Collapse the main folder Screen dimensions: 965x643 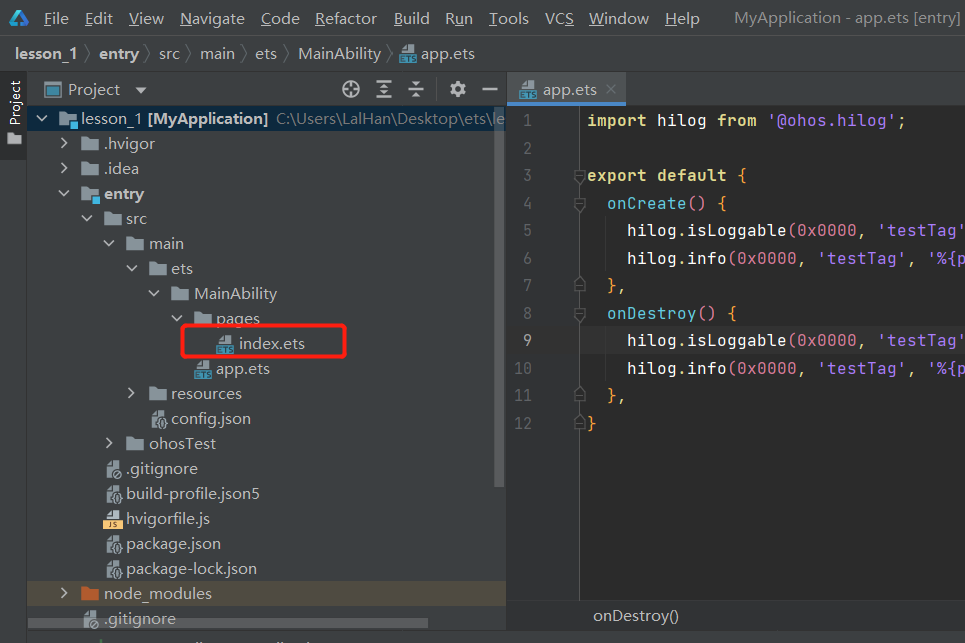[x=109, y=244]
